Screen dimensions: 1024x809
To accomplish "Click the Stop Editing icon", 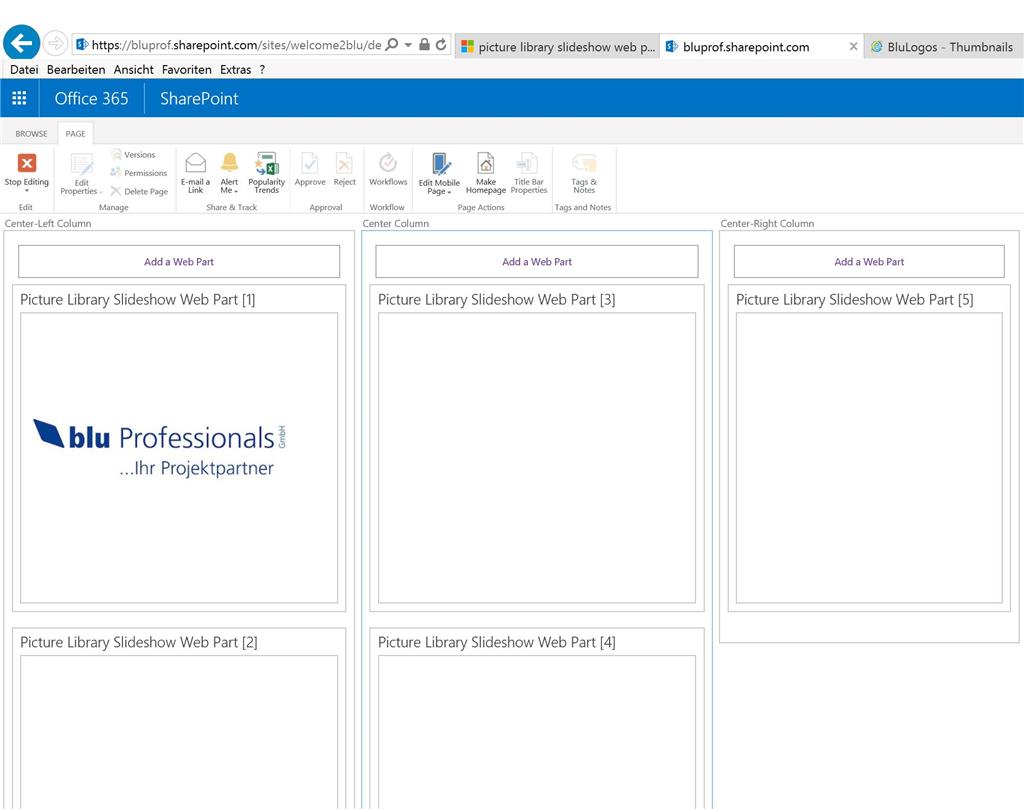I will point(27,163).
